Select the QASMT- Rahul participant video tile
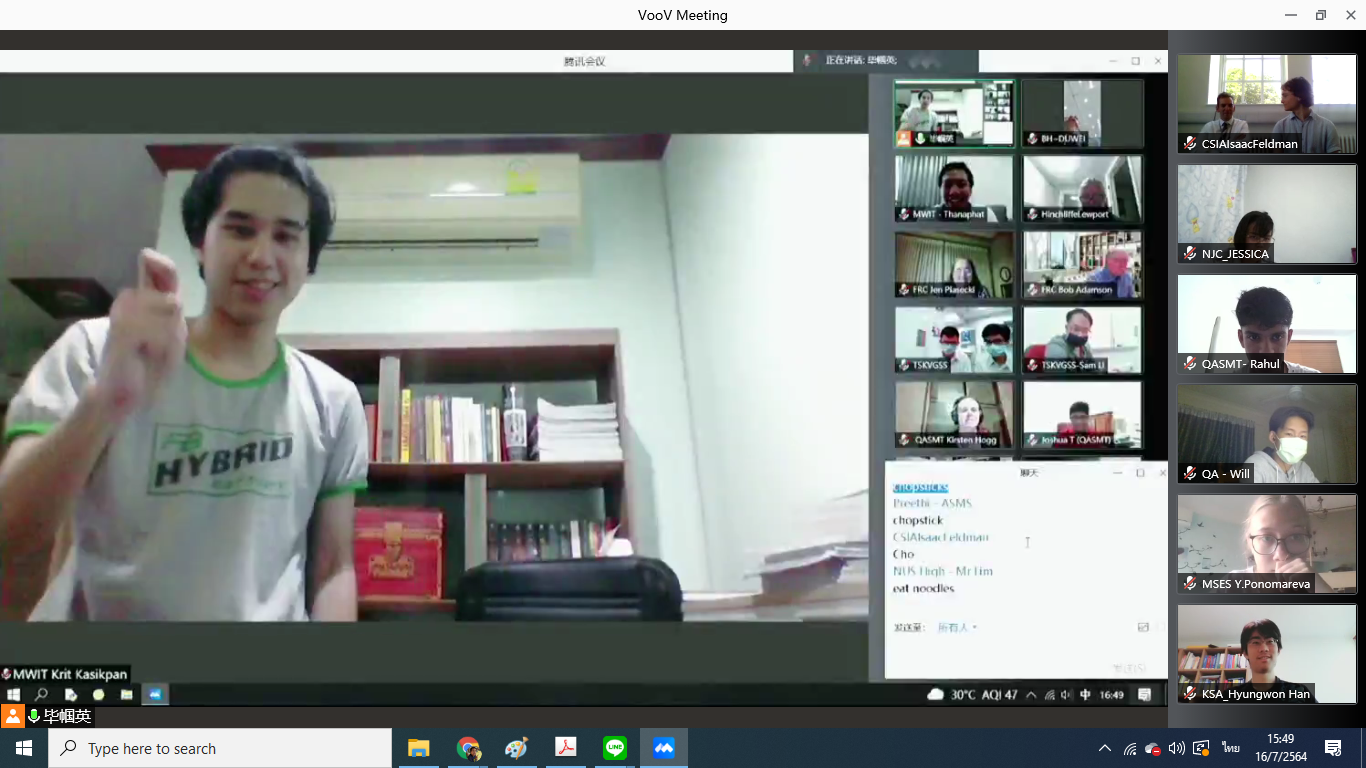This screenshot has height=768, width=1366. coord(1267,324)
